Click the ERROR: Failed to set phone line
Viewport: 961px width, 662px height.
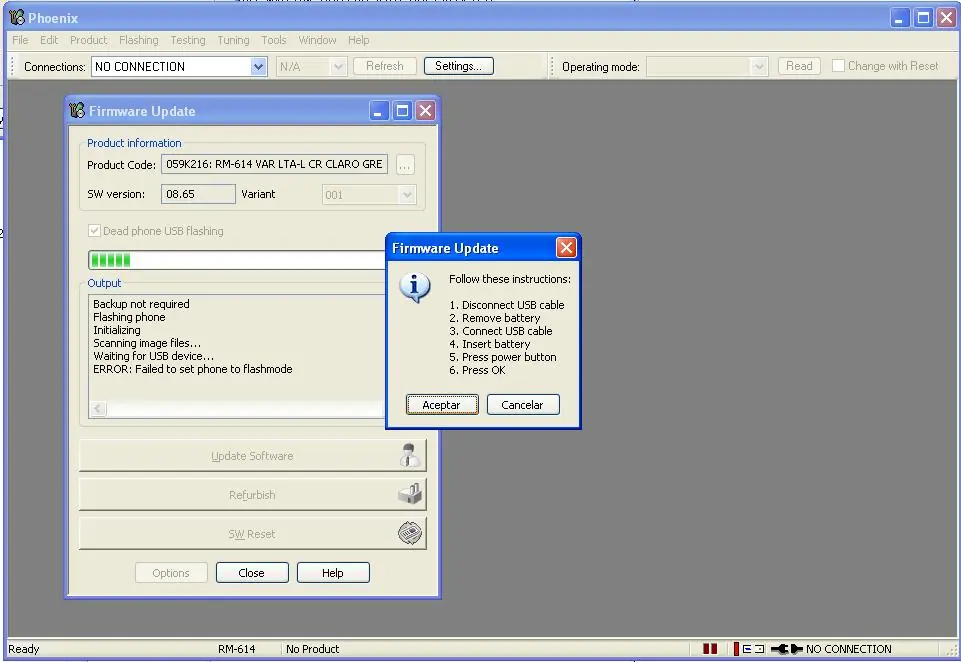[192, 369]
